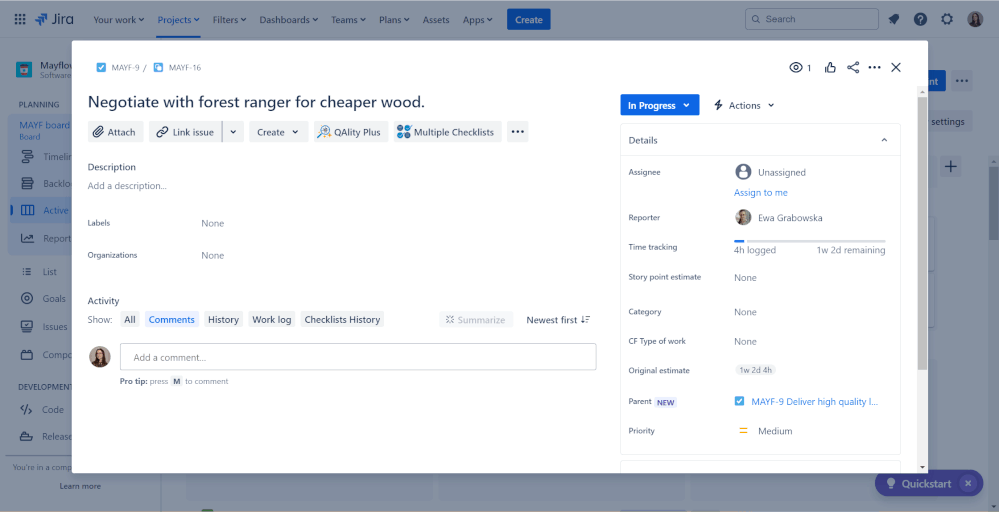Click the dialog vertical scrollbar
Screen dimensions: 999x512
click(922, 232)
